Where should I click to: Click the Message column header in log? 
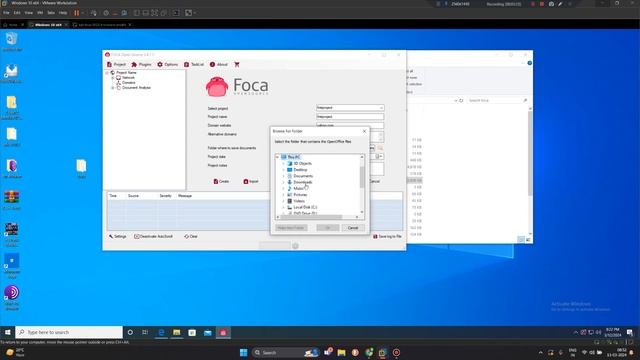click(185, 196)
